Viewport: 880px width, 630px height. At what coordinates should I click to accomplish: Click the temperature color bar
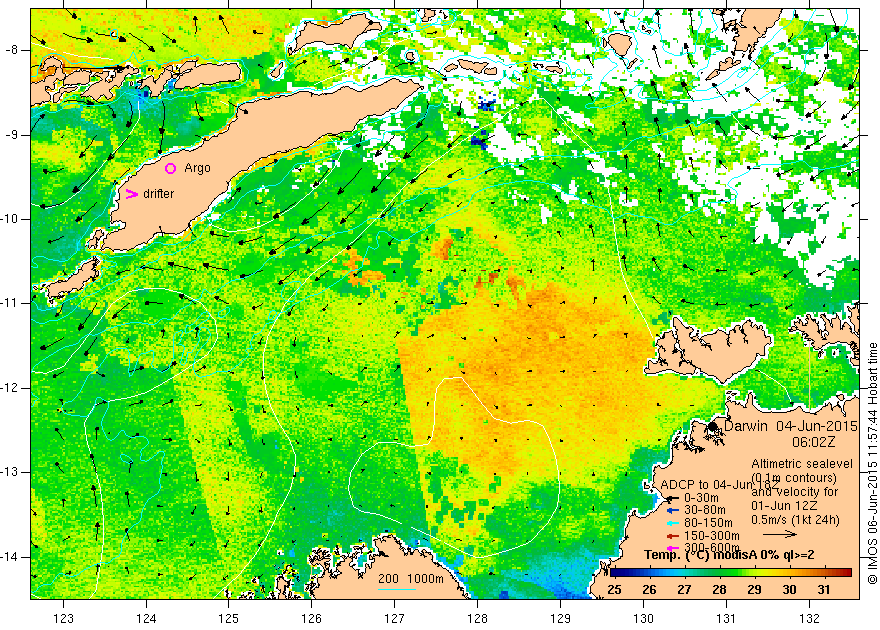(x=731, y=572)
